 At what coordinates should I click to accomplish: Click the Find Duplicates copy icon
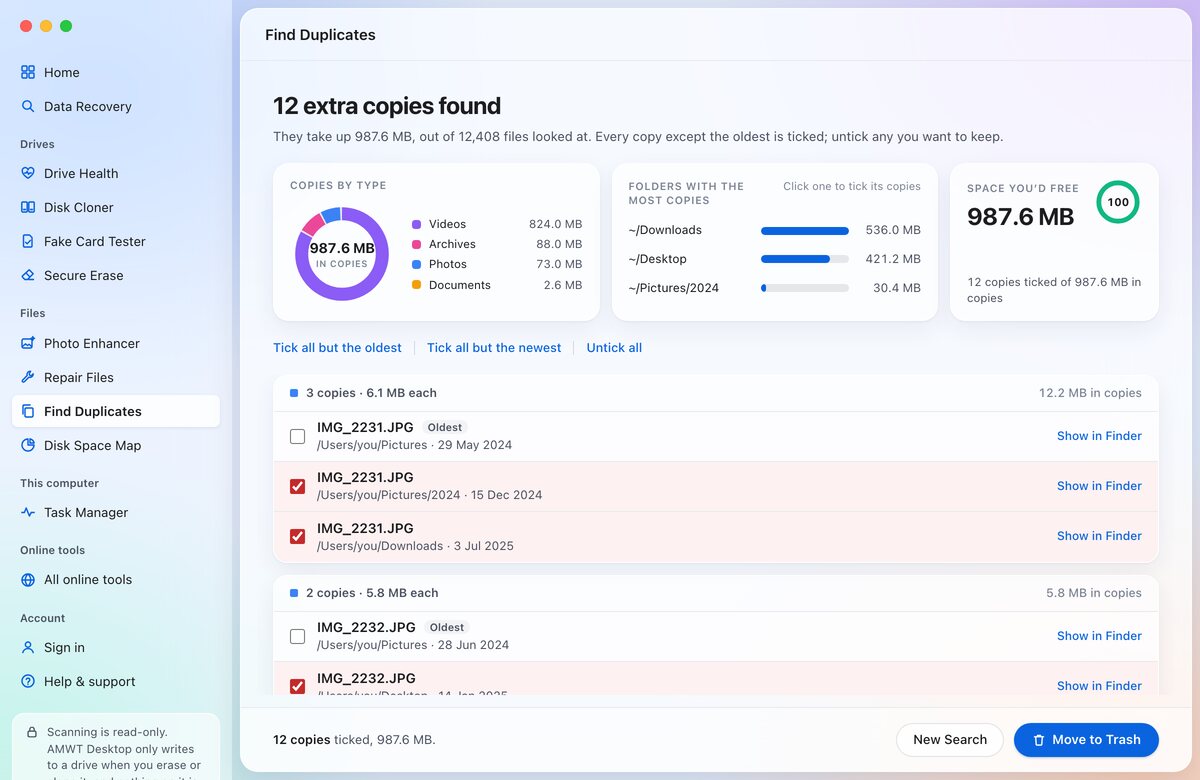28,411
